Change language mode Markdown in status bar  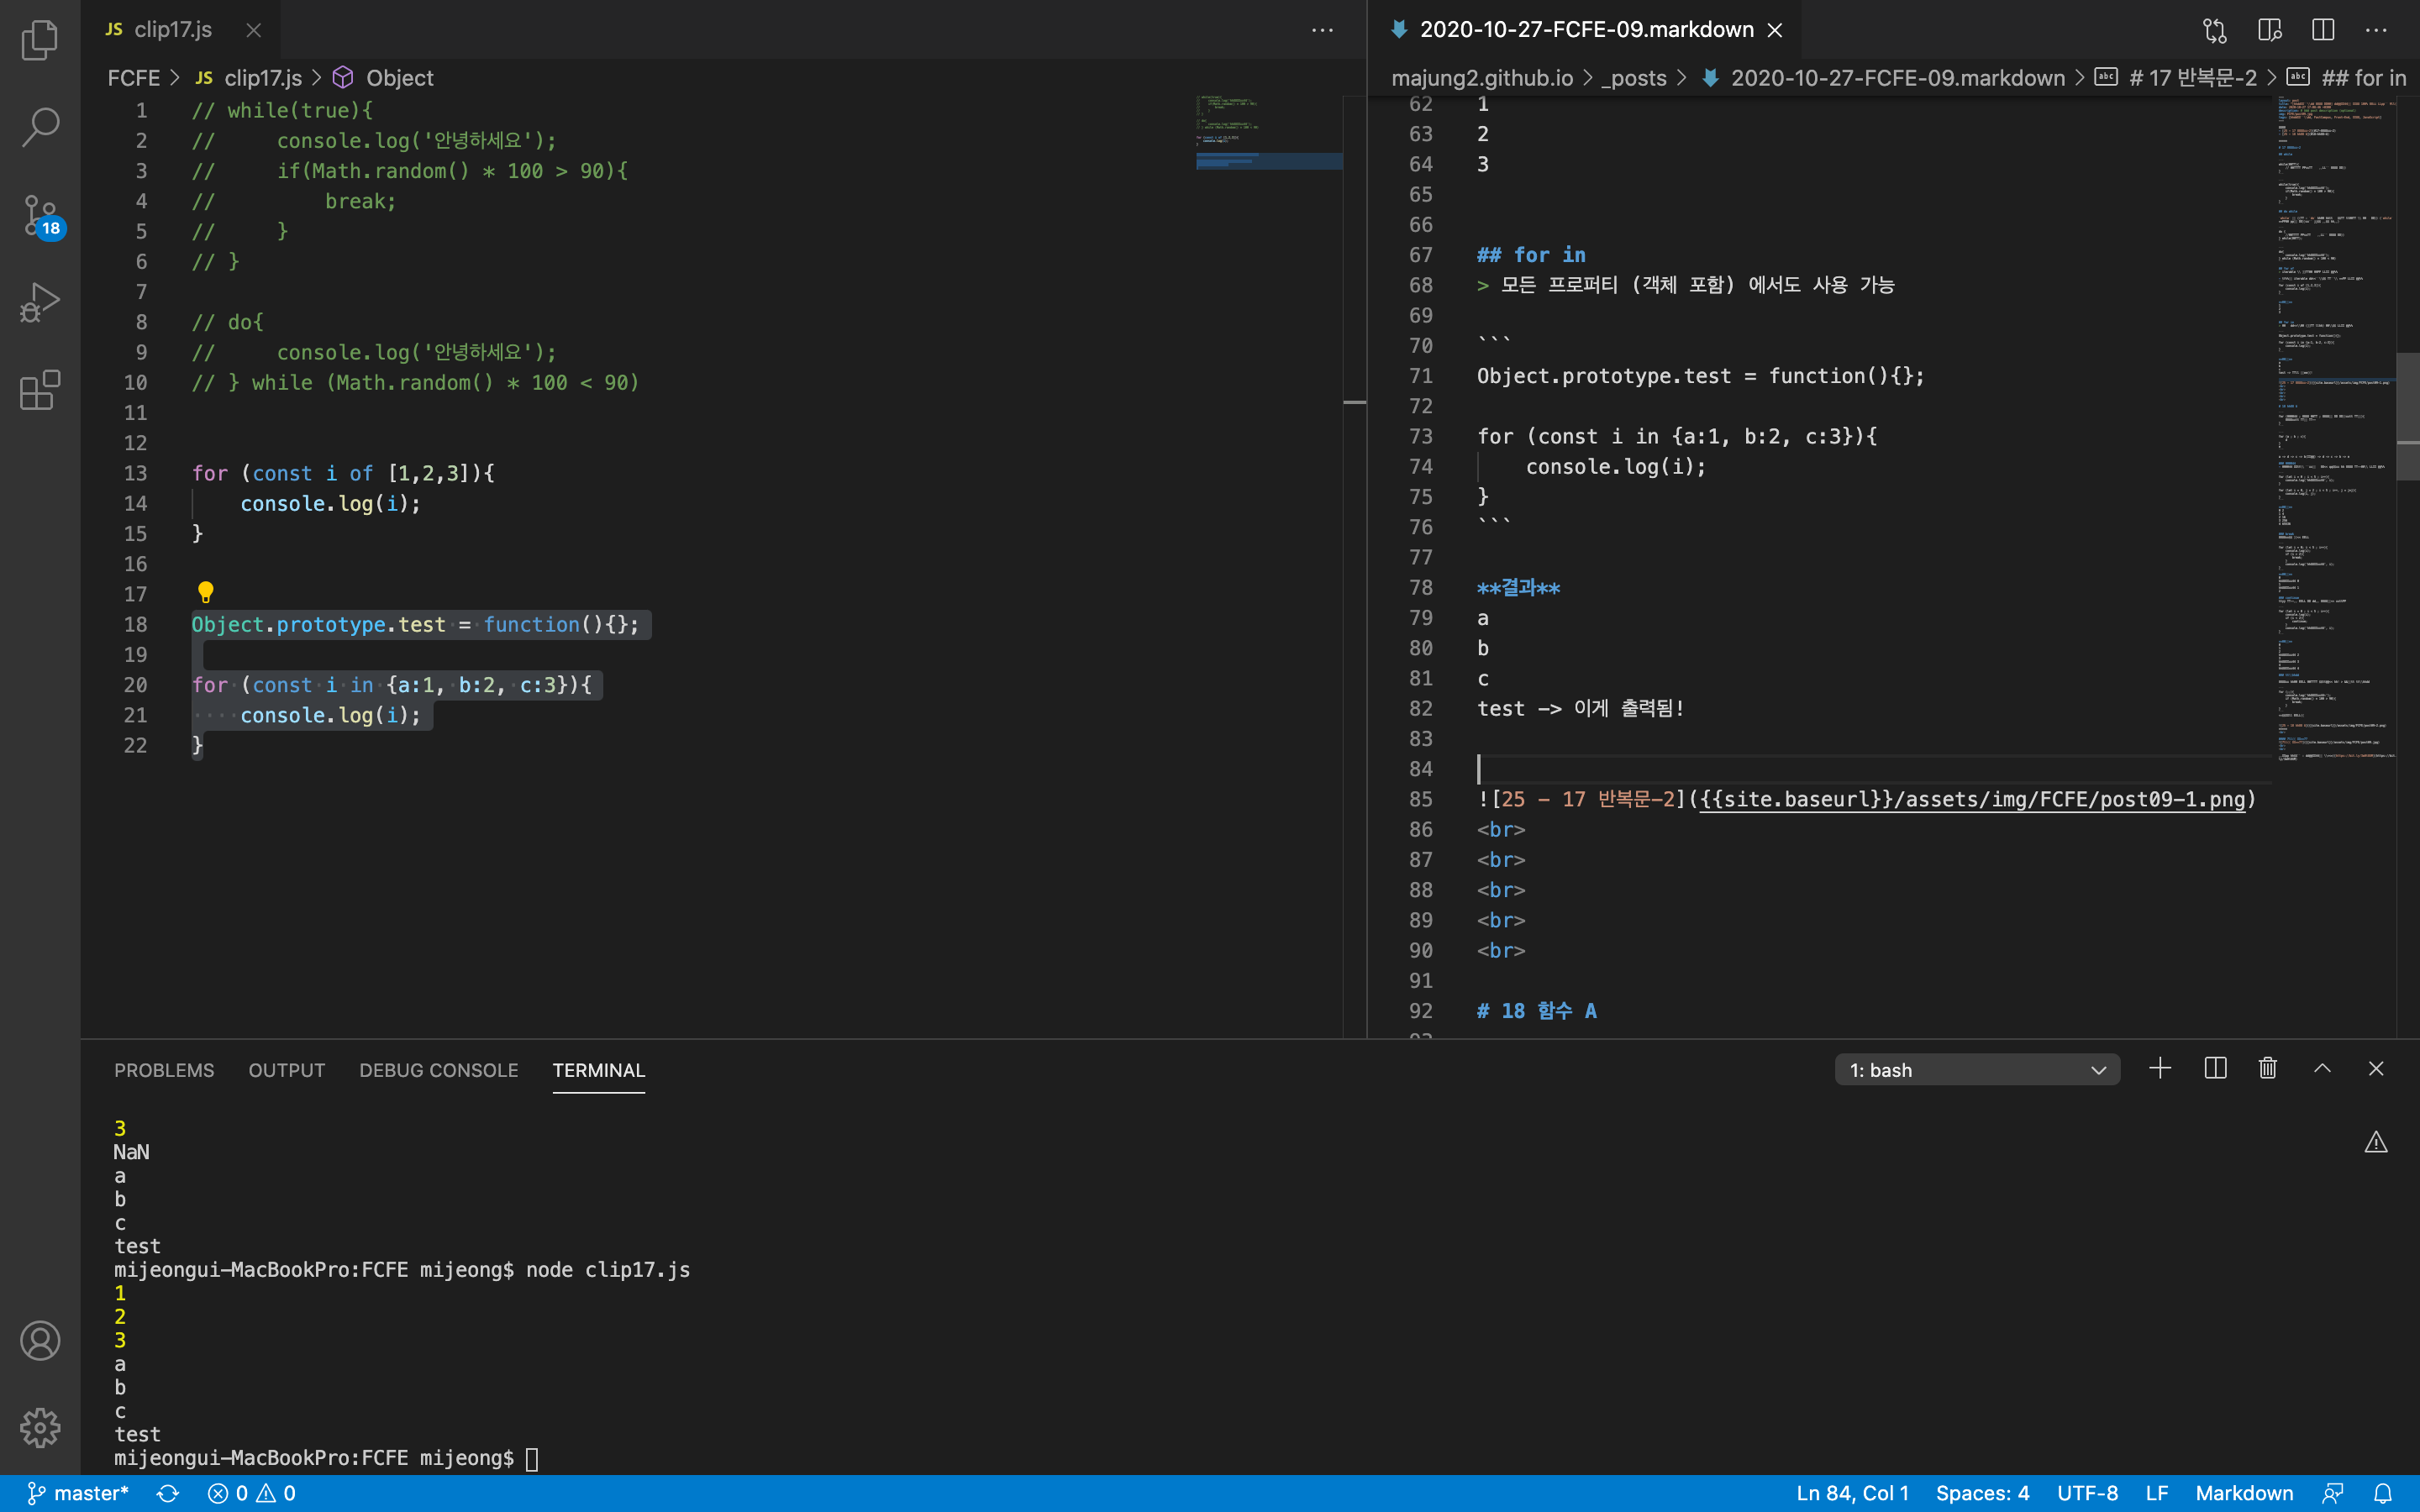point(2244,1493)
